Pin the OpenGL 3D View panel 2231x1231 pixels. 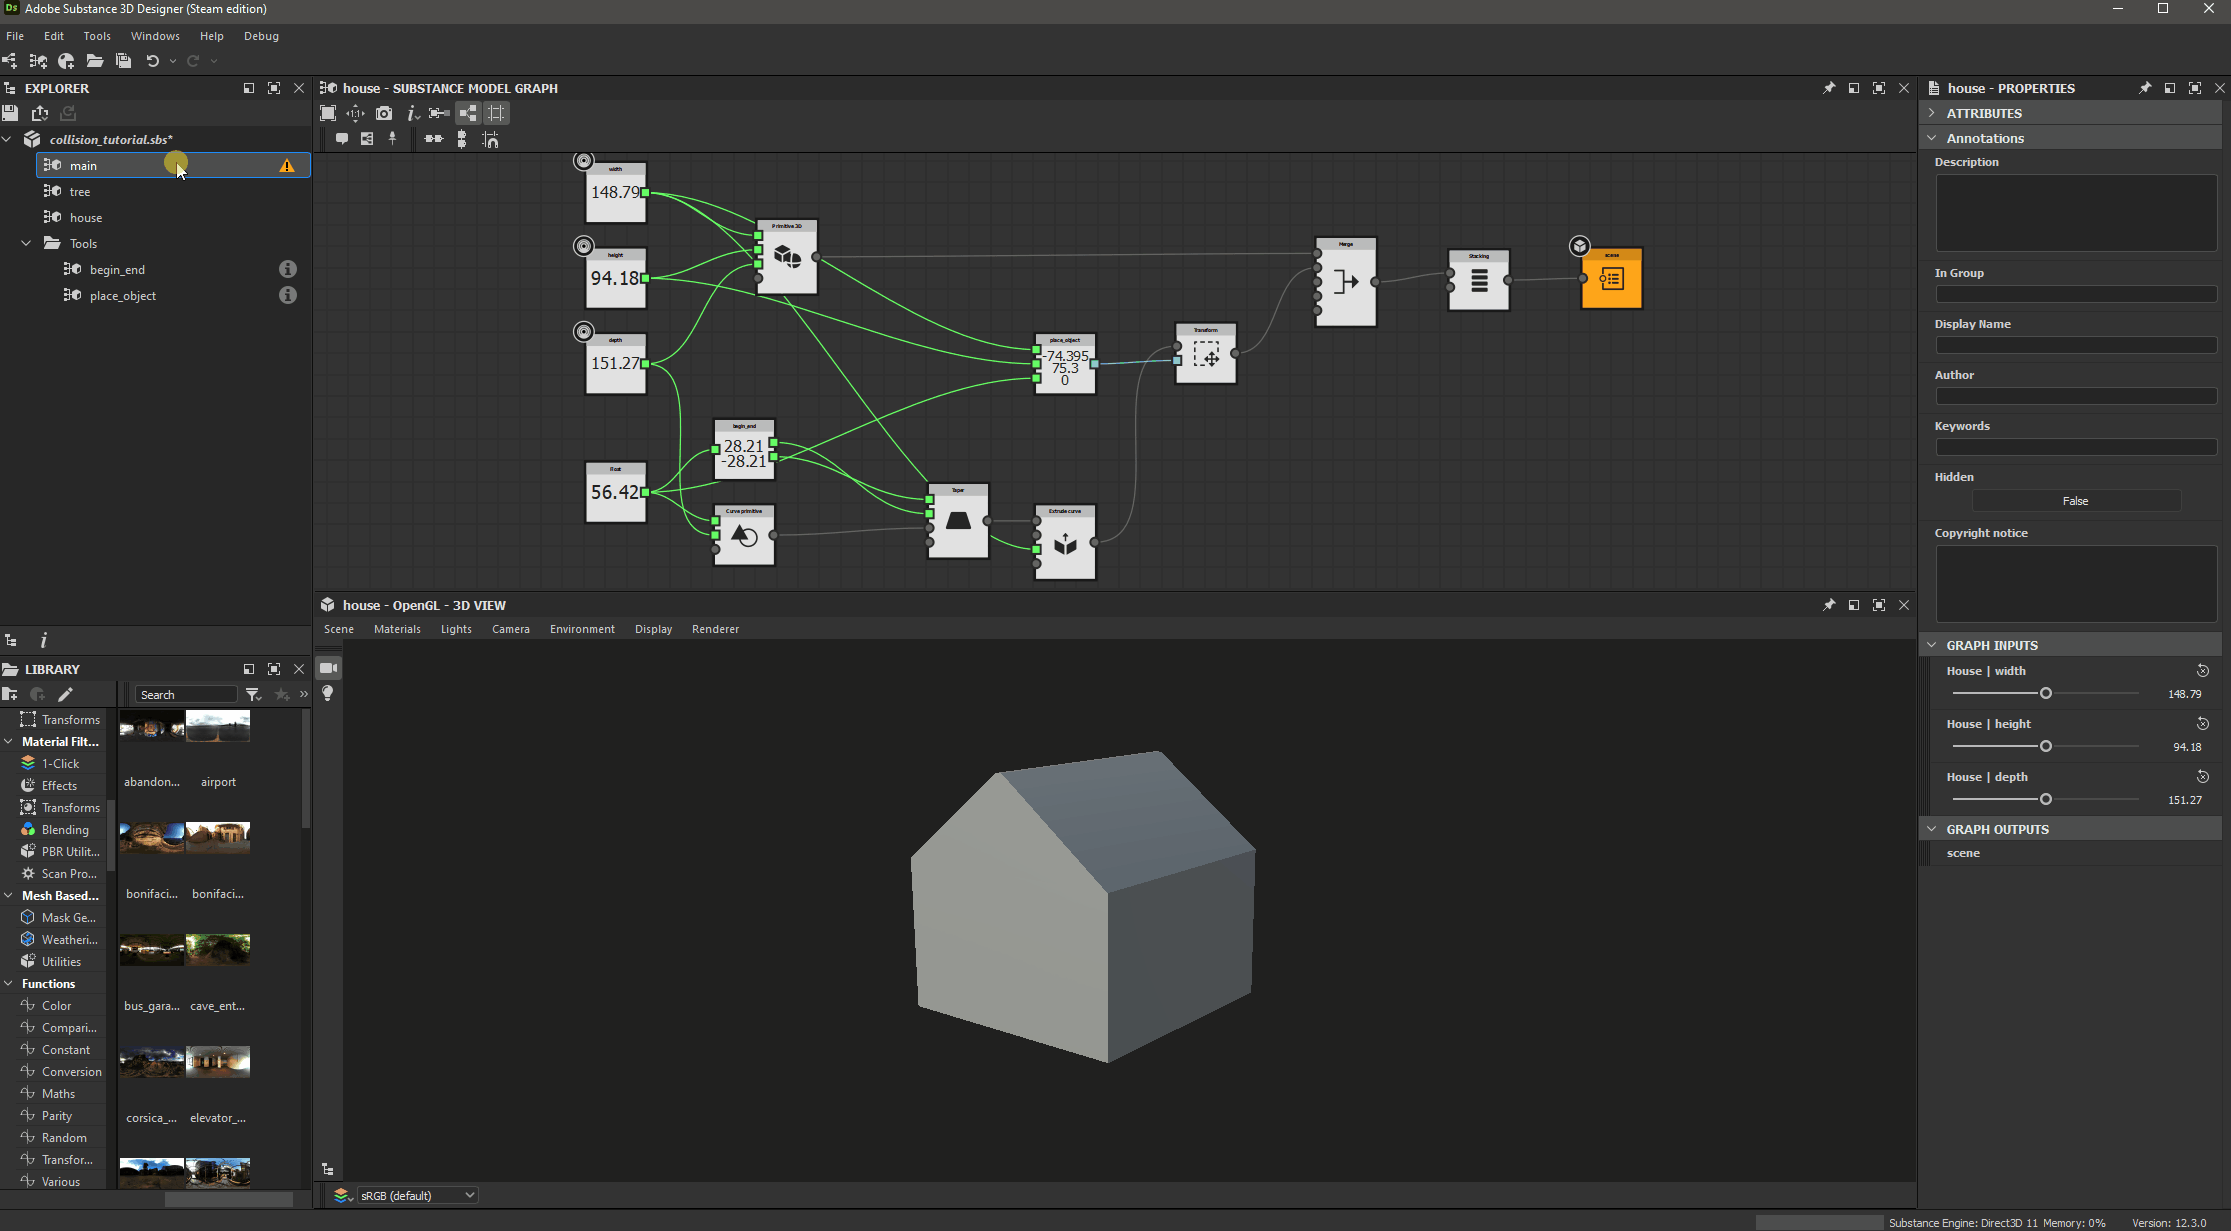click(x=1829, y=605)
